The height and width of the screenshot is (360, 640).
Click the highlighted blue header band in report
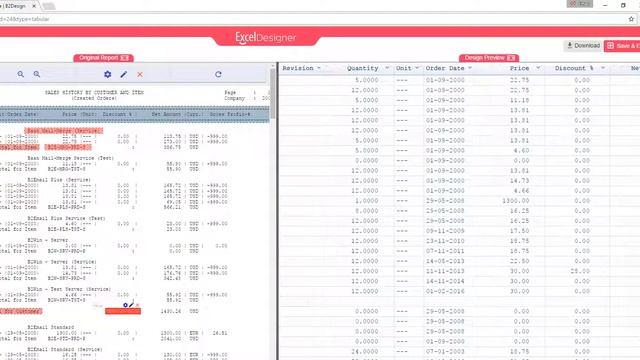pos(135,114)
